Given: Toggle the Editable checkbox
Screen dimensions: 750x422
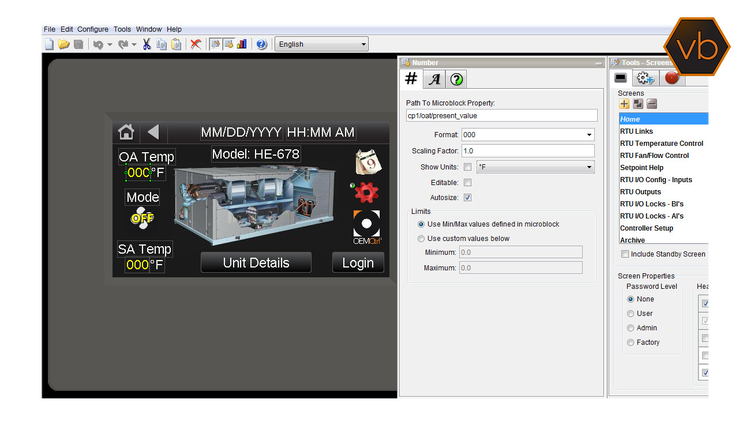Looking at the screenshot, I should tap(467, 182).
